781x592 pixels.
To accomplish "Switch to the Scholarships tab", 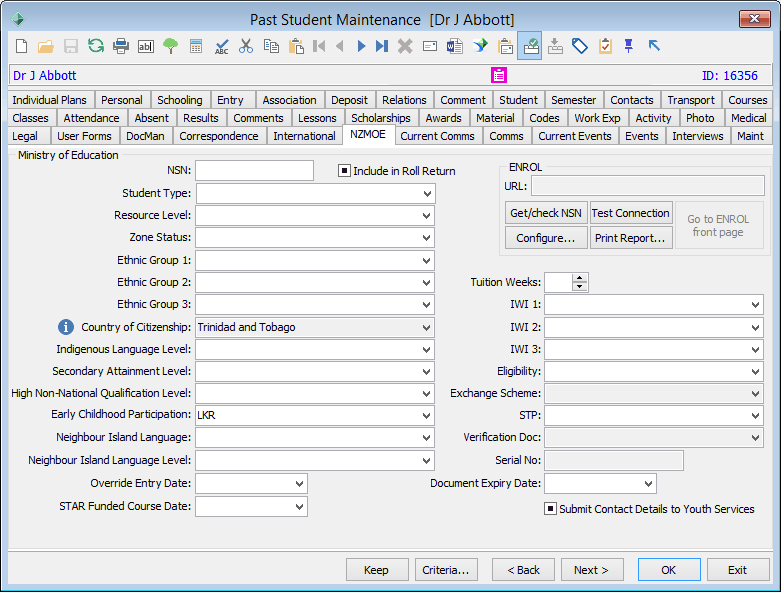I will coord(381,118).
